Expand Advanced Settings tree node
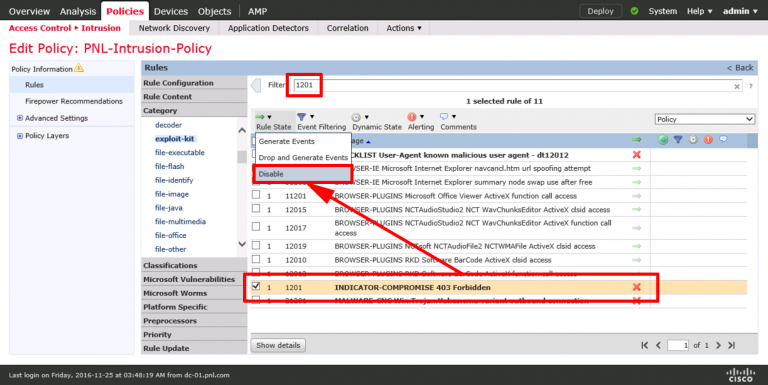 (20, 118)
